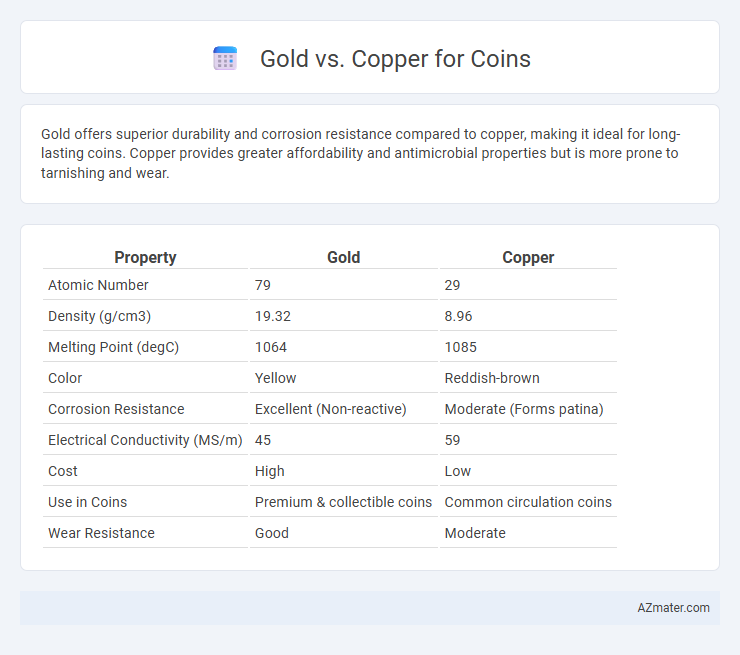Screen dimensions: 740x655
Task: Click copper melting point '1085'
Action: tap(461, 347)
